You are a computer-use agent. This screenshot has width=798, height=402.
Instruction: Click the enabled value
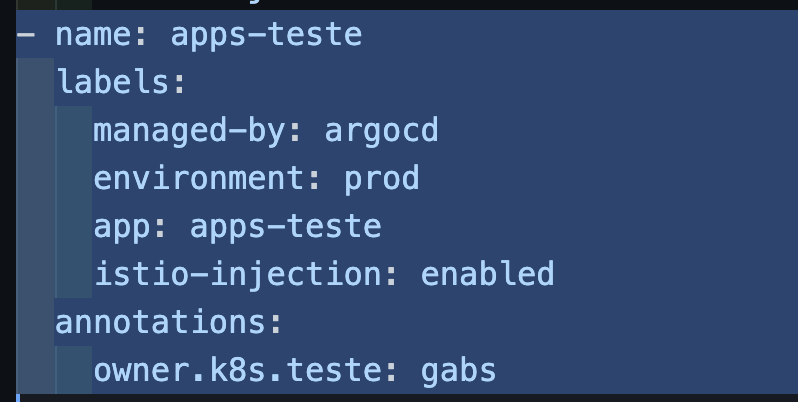487,273
